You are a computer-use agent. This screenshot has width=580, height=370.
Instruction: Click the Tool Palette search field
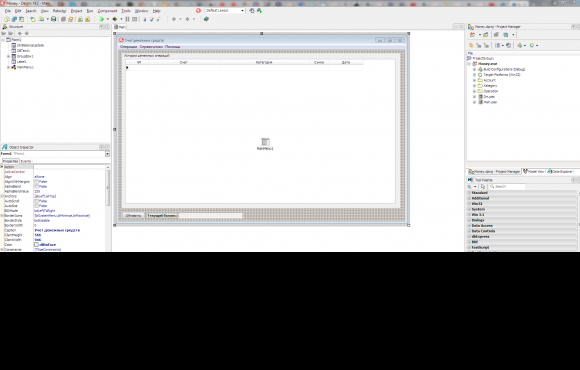[x=507, y=186]
